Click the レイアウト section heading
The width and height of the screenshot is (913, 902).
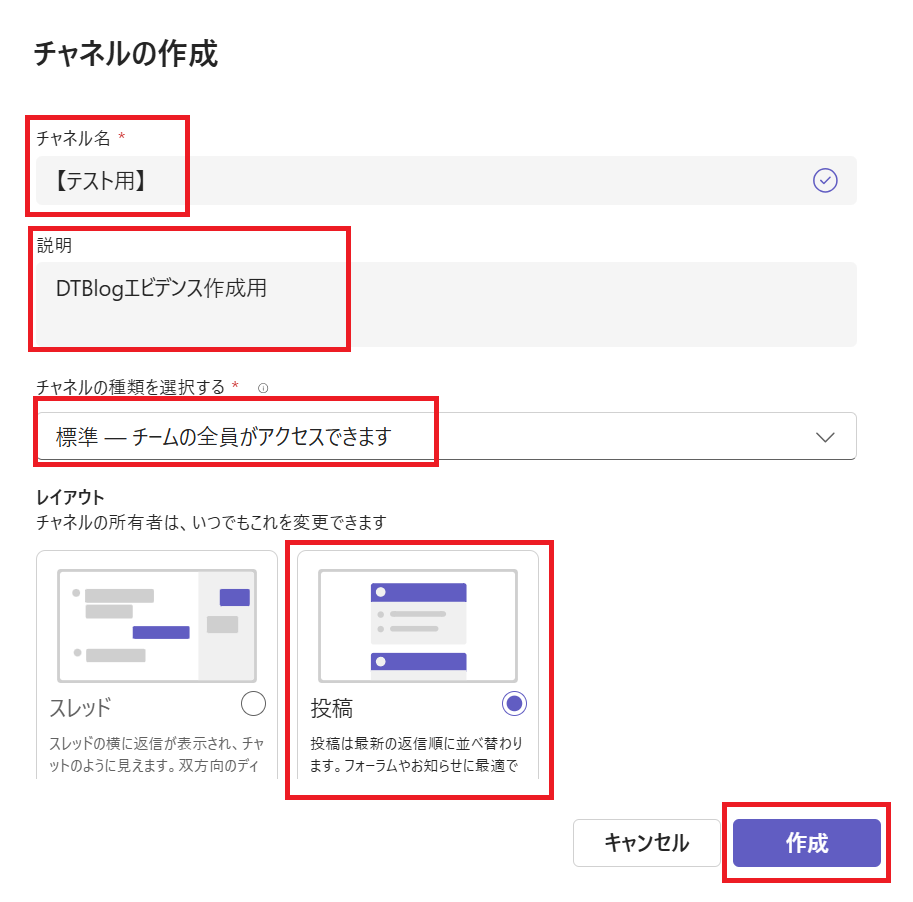coord(70,497)
